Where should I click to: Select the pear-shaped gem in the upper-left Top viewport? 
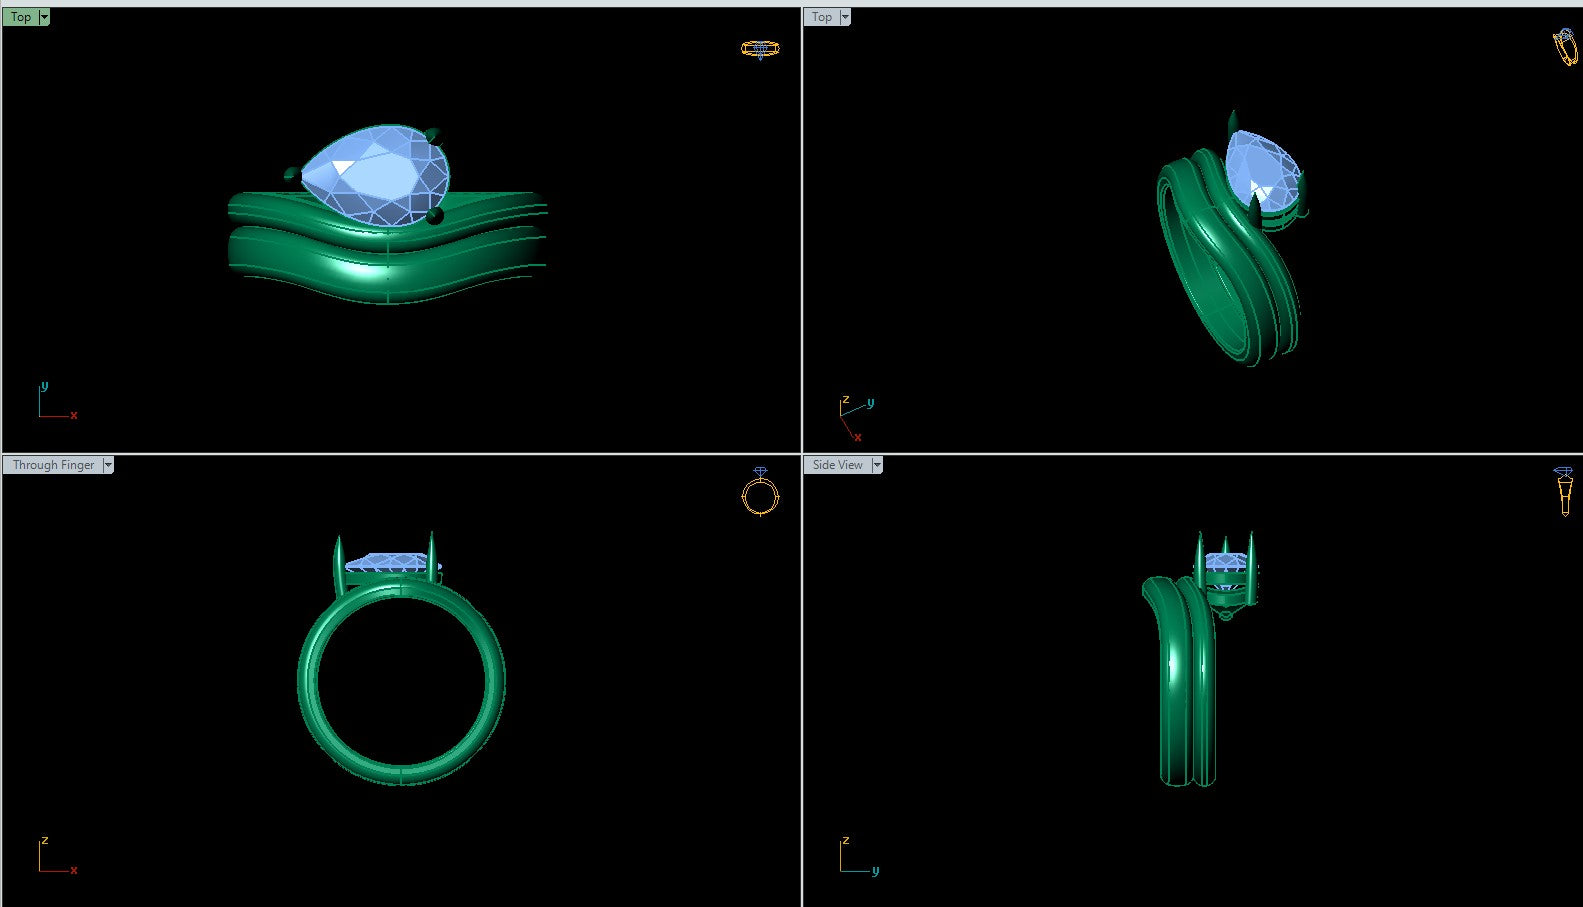(x=375, y=174)
